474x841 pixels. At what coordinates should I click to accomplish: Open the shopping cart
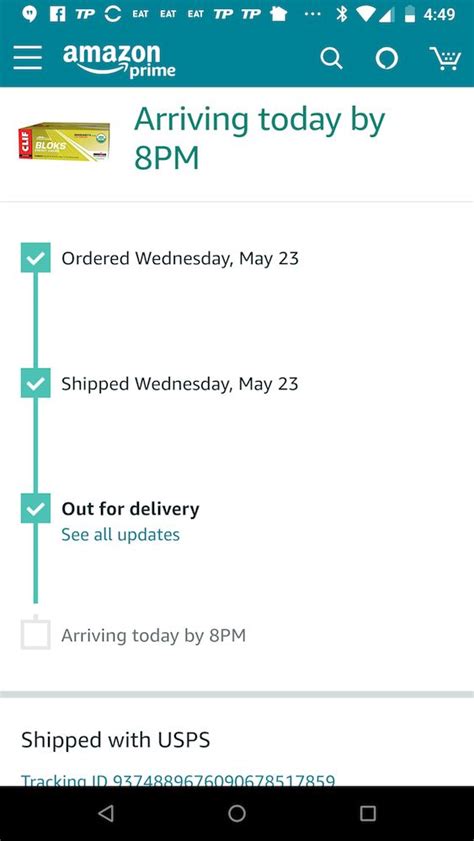tap(445, 58)
